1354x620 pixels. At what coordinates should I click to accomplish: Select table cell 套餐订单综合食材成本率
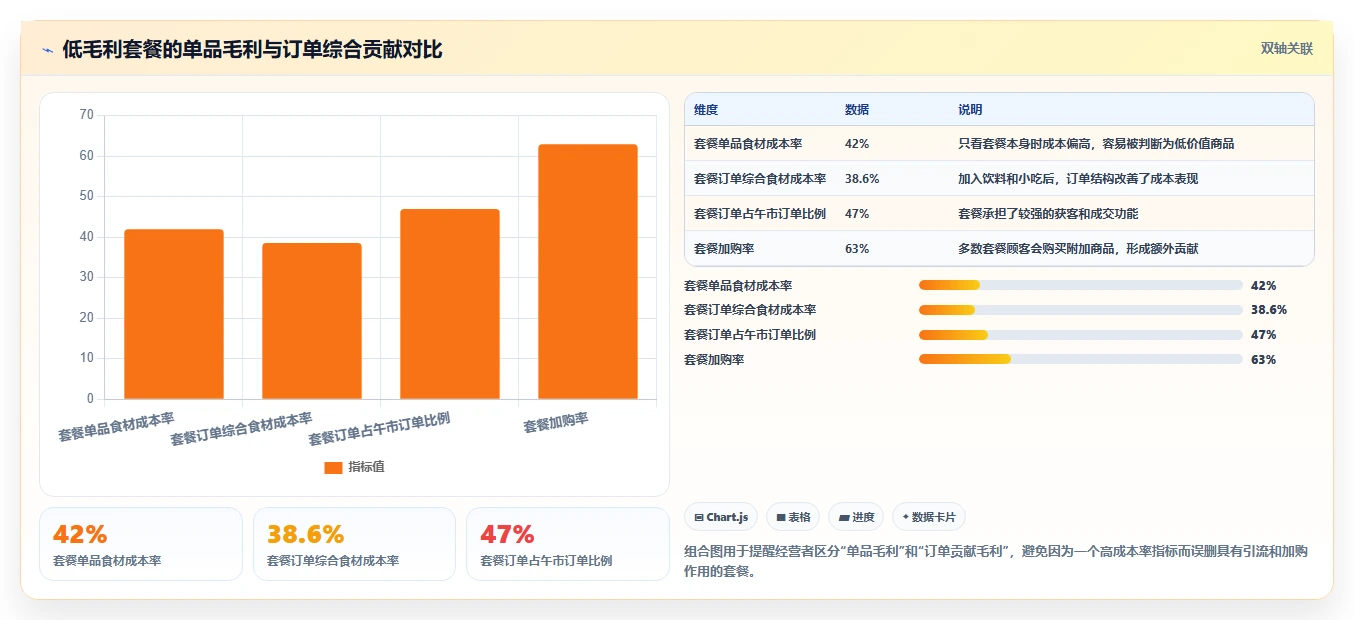pyautogui.click(x=760, y=179)
